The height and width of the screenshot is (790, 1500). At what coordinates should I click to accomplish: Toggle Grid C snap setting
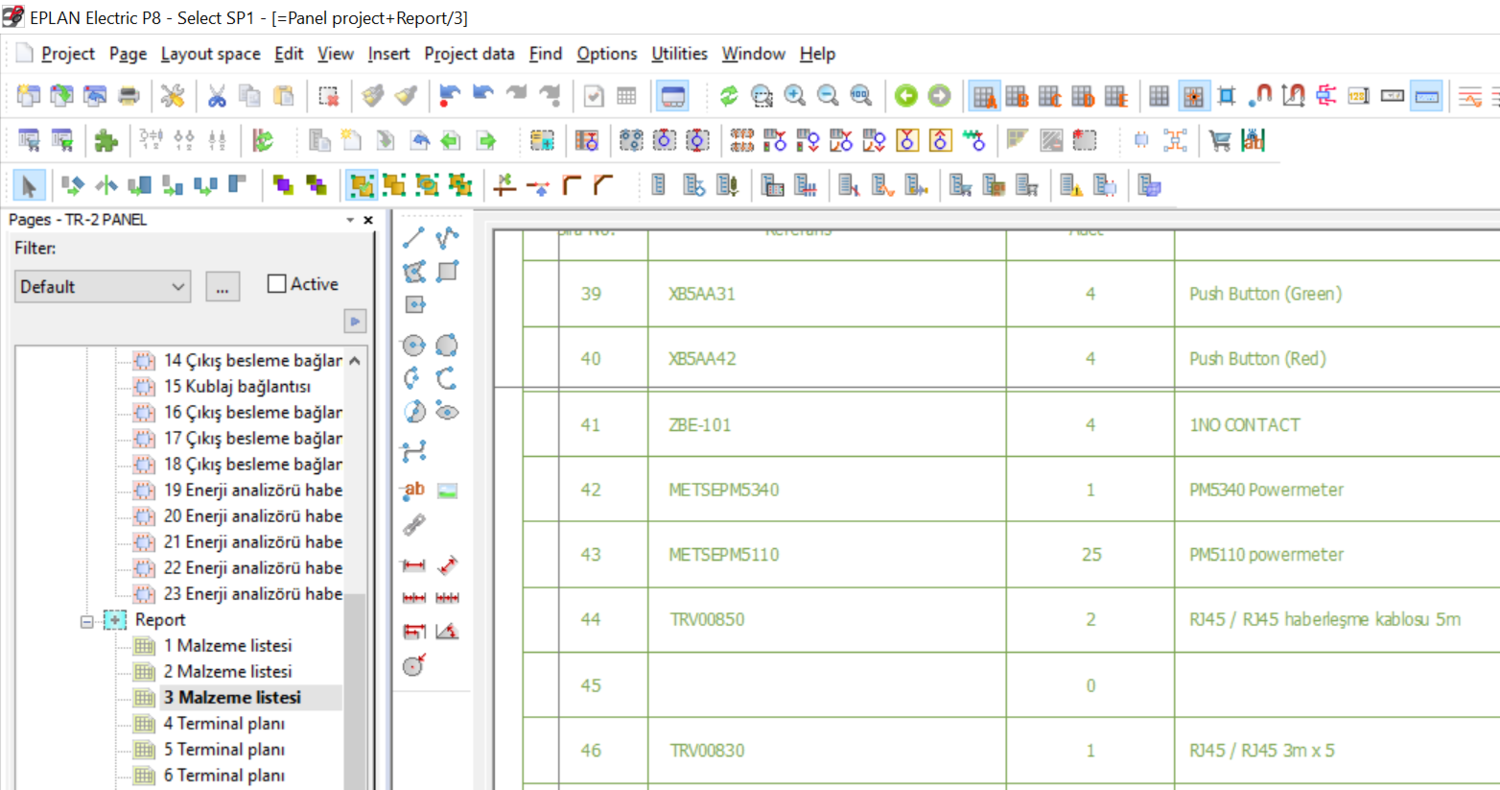tap(1051, 96)
